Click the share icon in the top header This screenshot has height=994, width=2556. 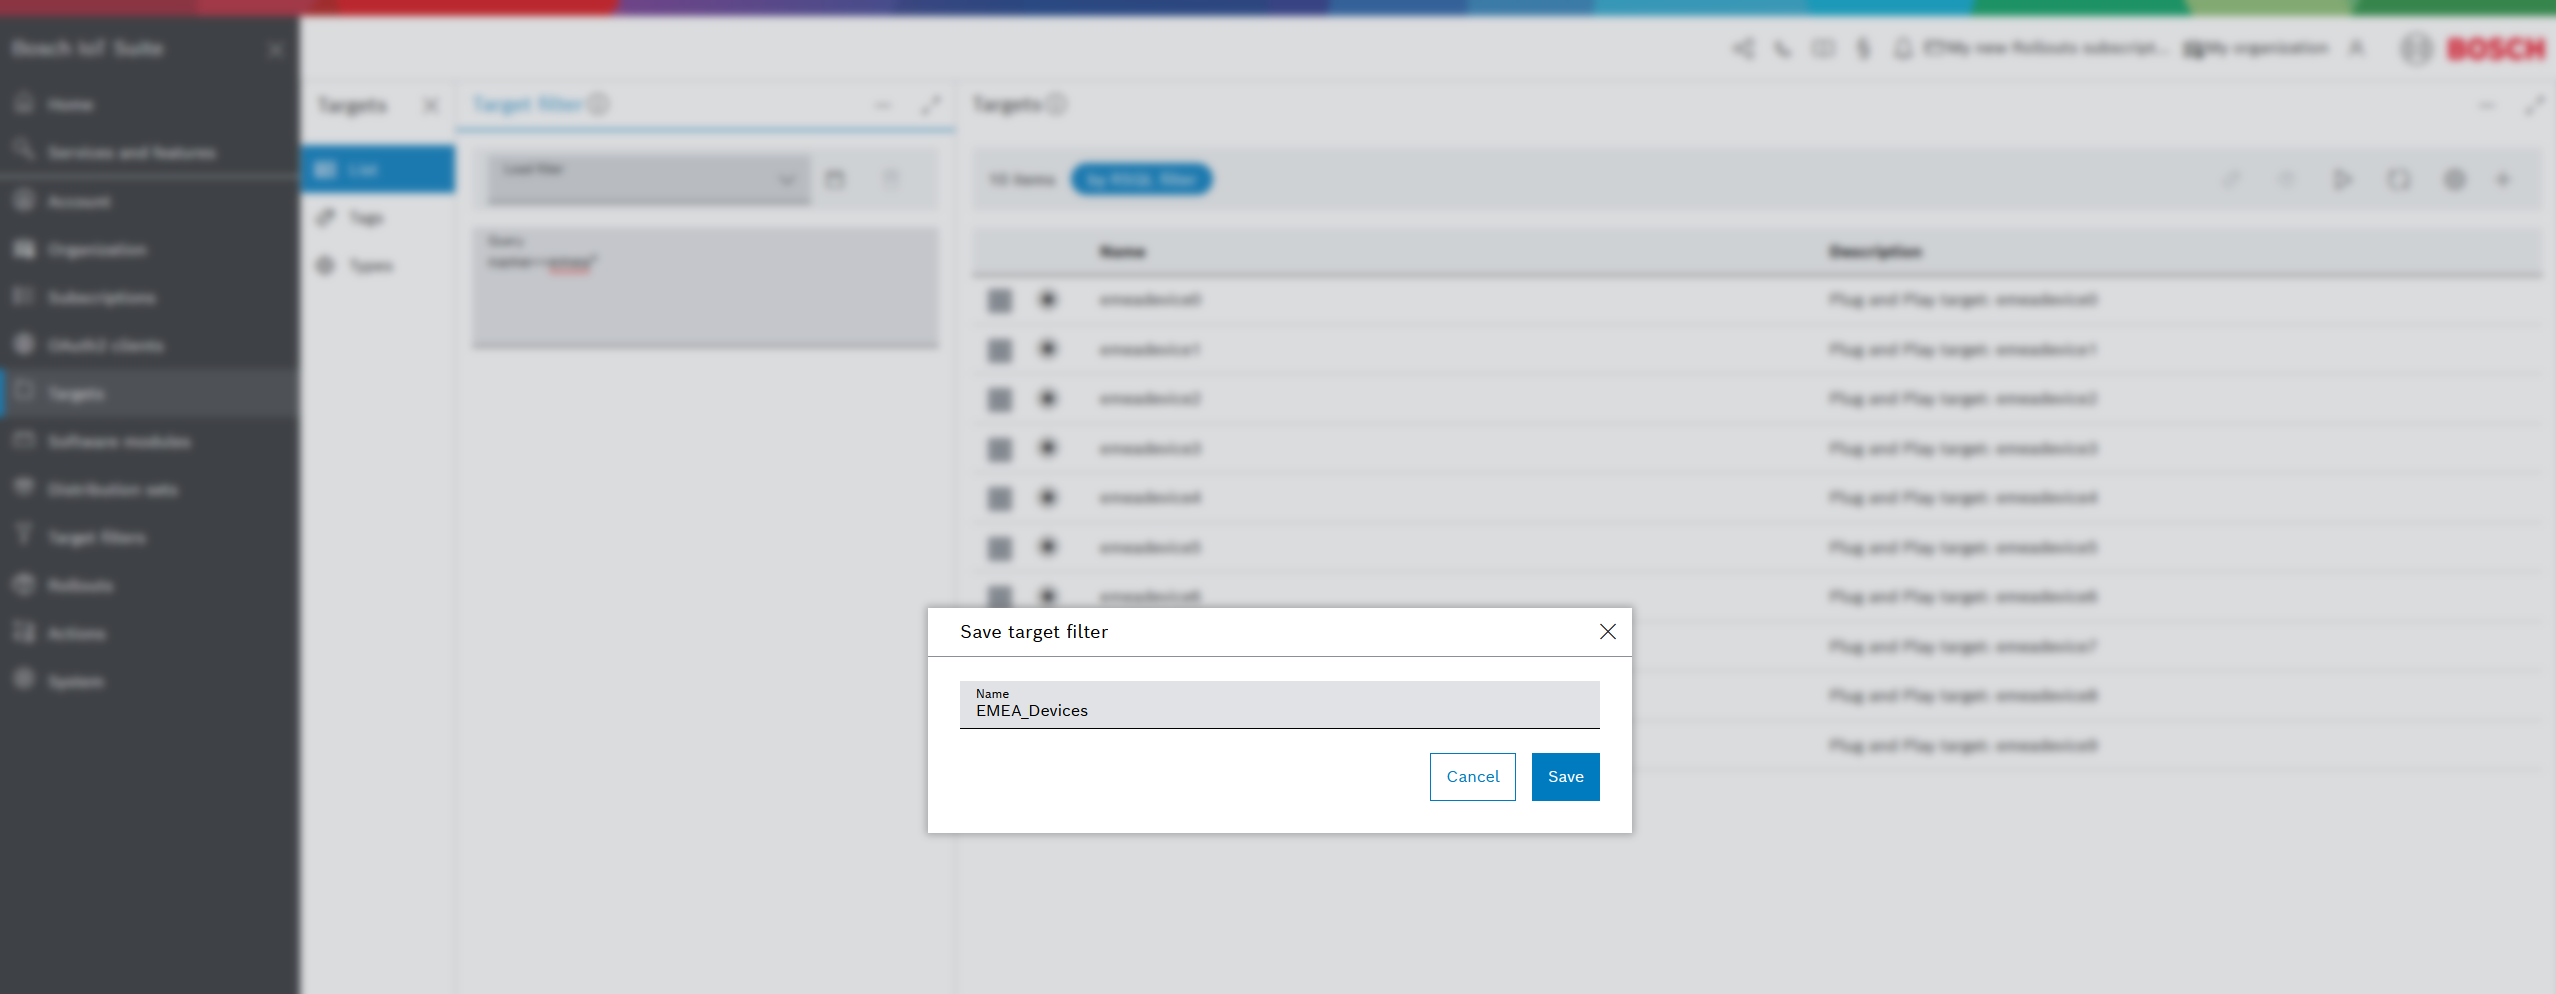point(1744,48)
